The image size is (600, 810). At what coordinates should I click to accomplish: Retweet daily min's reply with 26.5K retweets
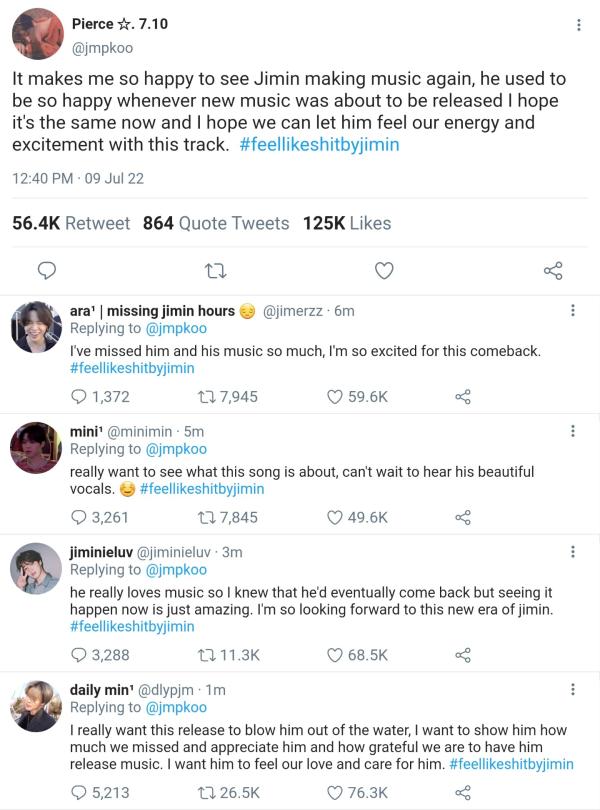tap(209, 792)
